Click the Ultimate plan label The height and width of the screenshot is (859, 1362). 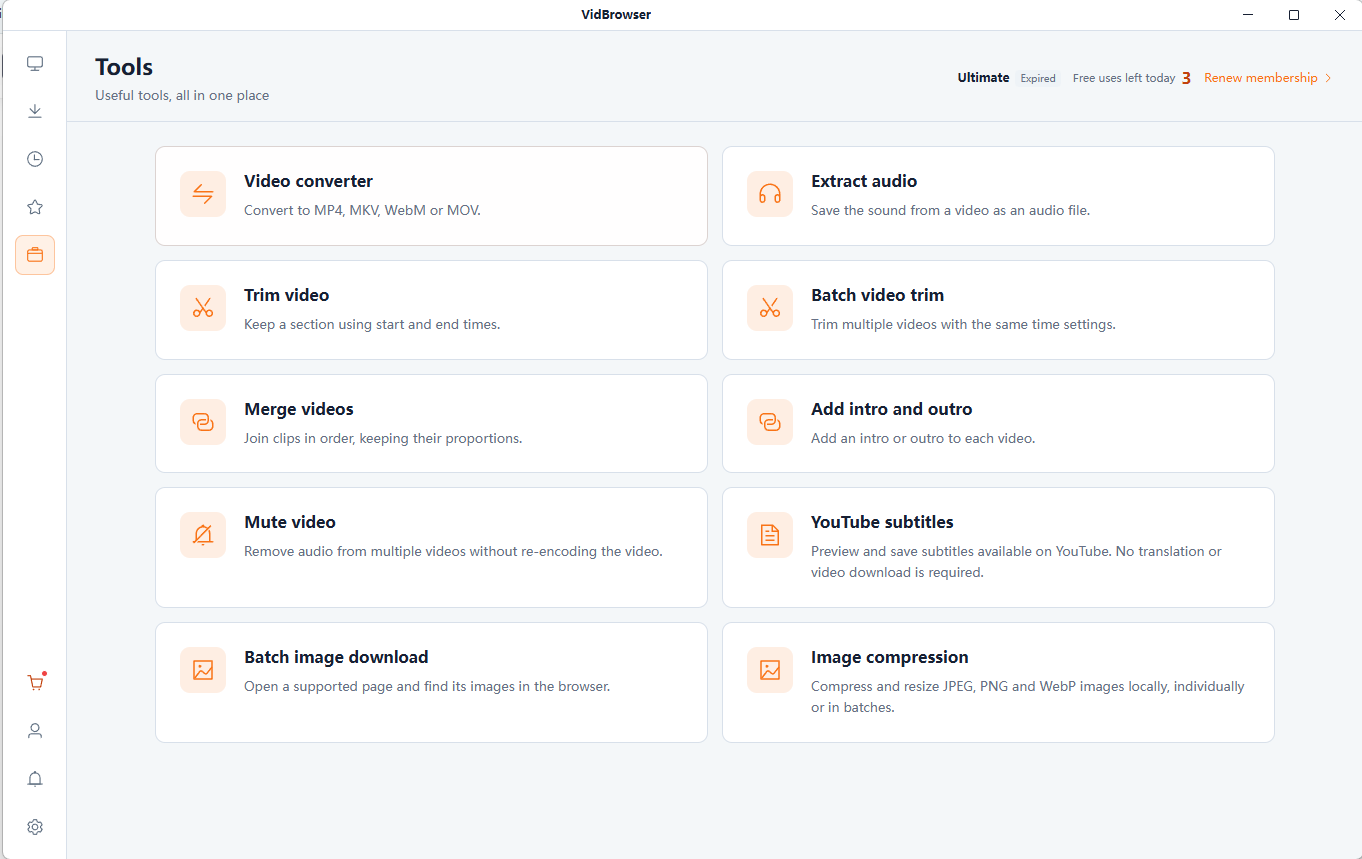point(983,78)
